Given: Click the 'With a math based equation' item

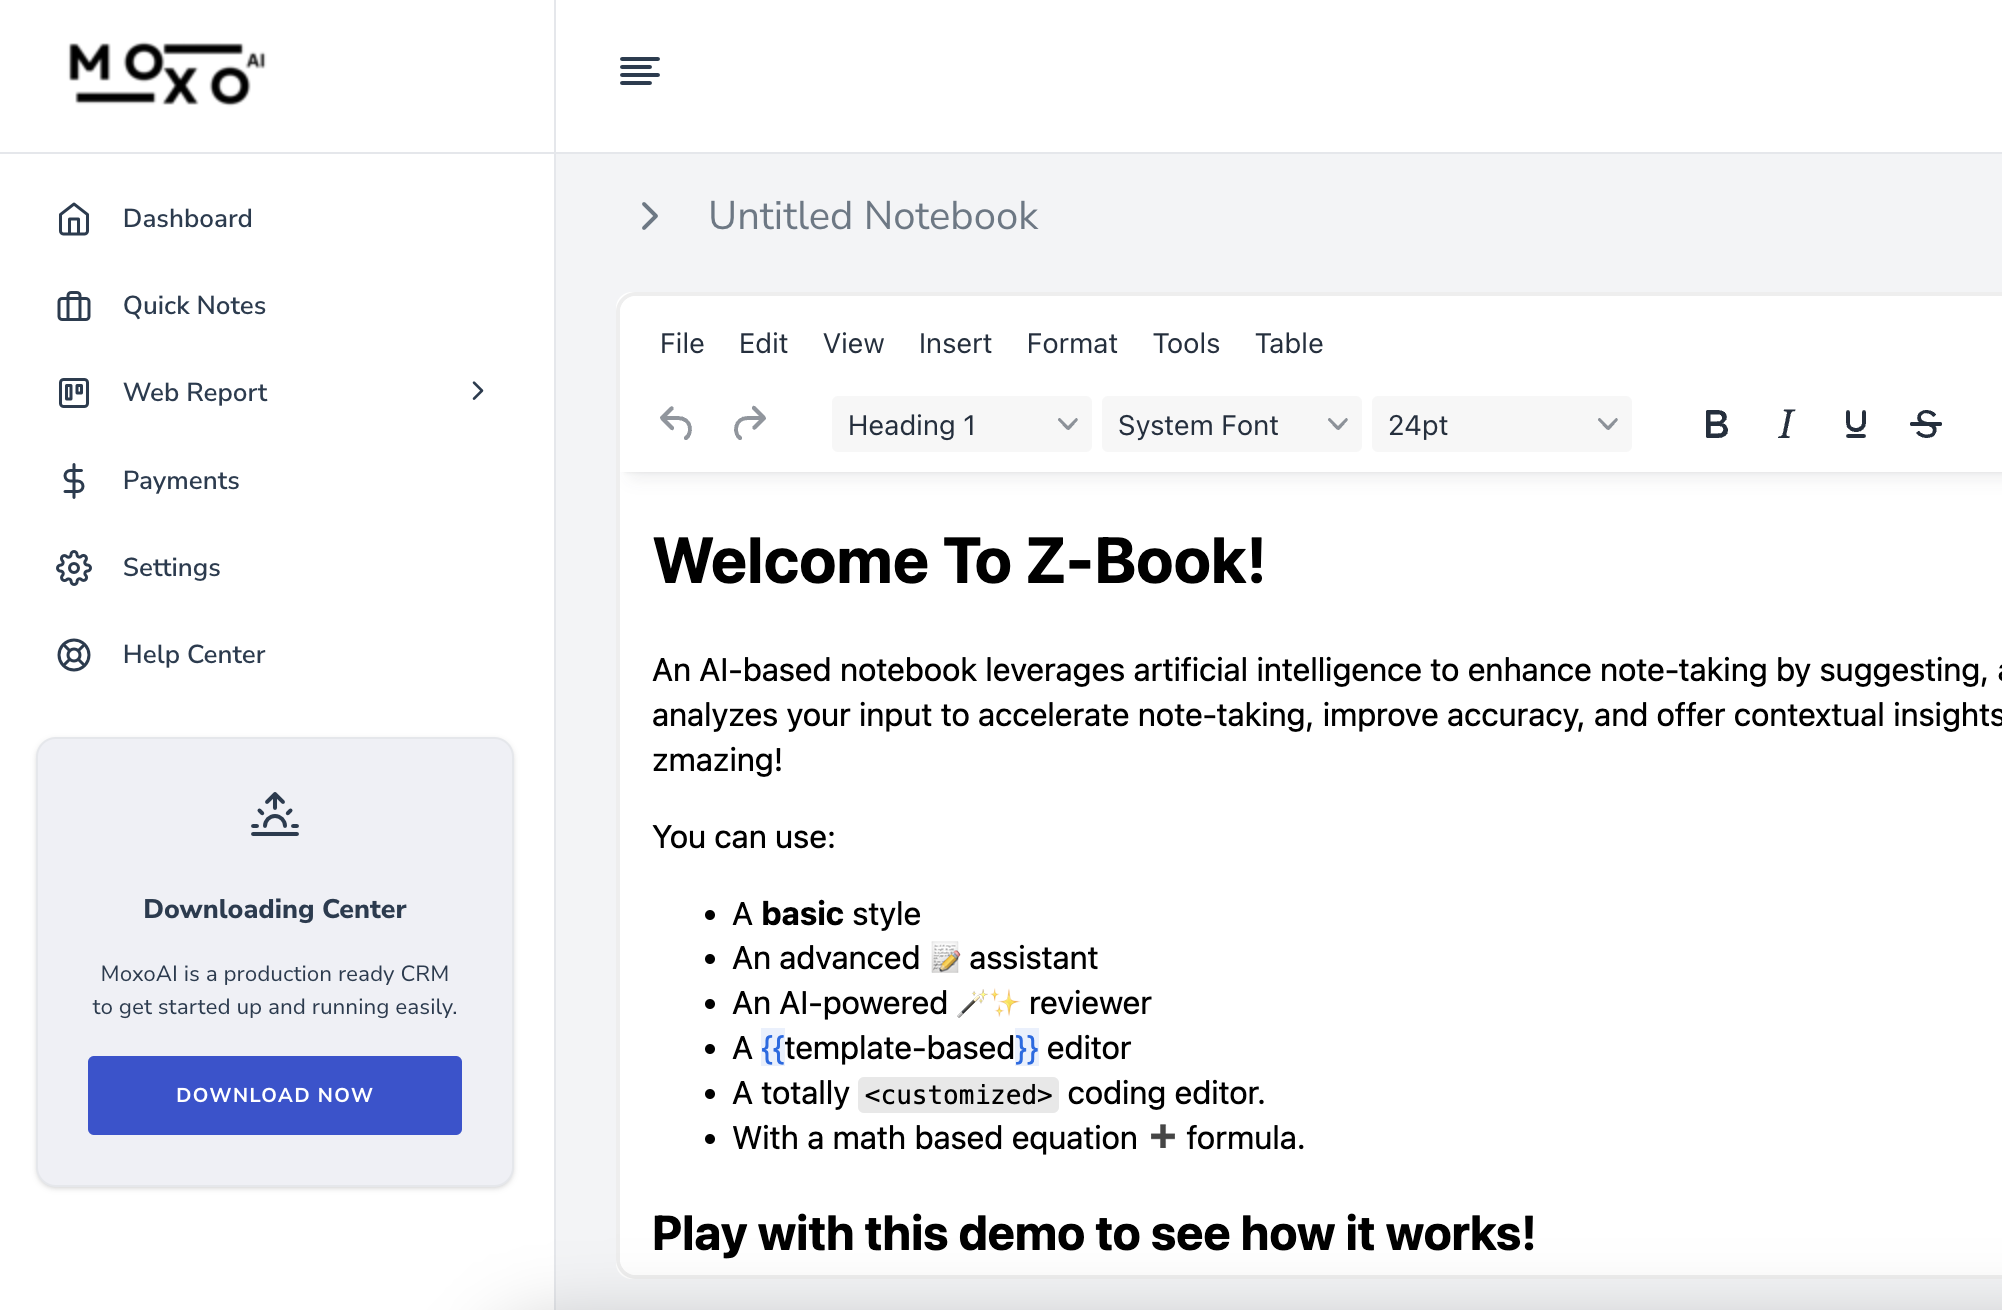Looking at the screenshot, I should point(1018,1138).
